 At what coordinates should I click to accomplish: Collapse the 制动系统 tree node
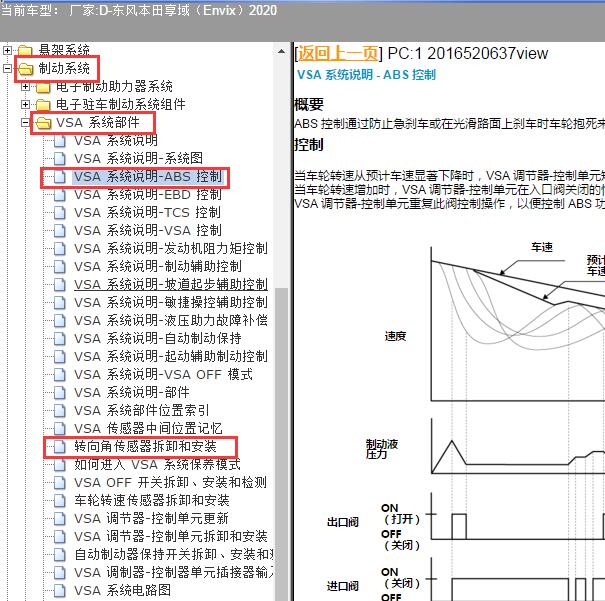point(7,69)
